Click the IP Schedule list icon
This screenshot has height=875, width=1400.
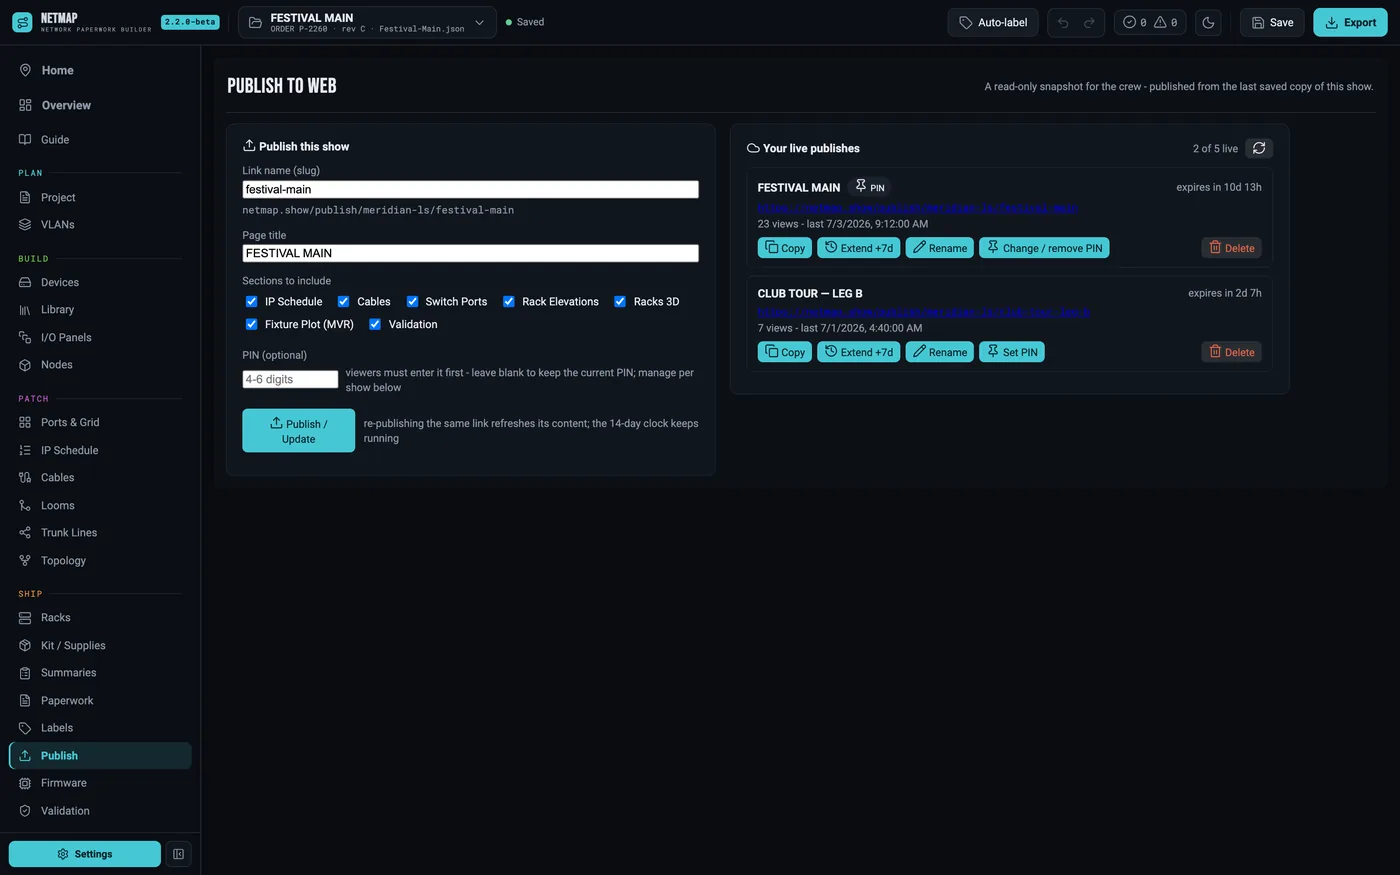25,450
